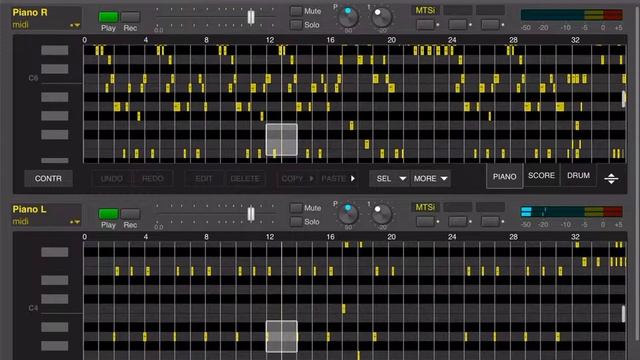Viewport: 640px width, 360px height.
Task: Click the EDIT button
Action: pos(204,179)
